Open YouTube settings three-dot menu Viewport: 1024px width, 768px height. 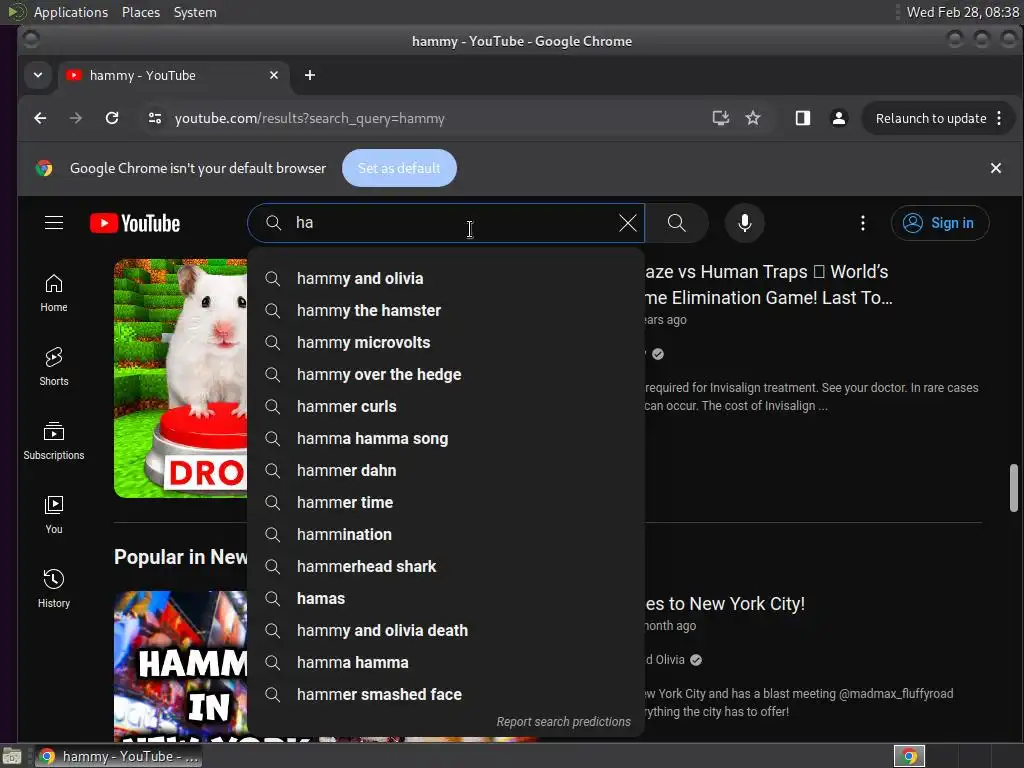(x=863, y=223)
